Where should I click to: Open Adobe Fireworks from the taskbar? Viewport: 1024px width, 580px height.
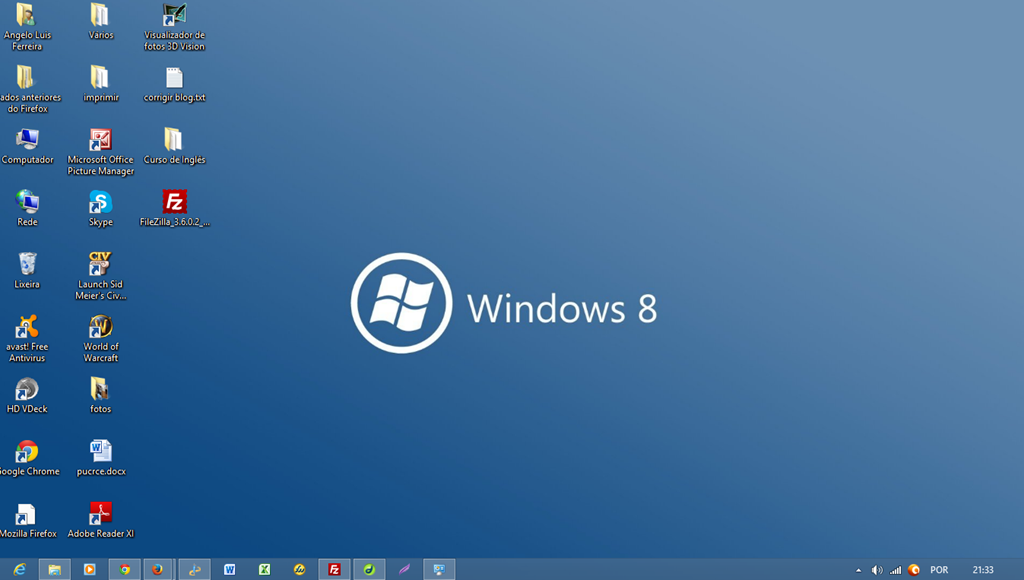pyautogui.click(x=299, y=570)
